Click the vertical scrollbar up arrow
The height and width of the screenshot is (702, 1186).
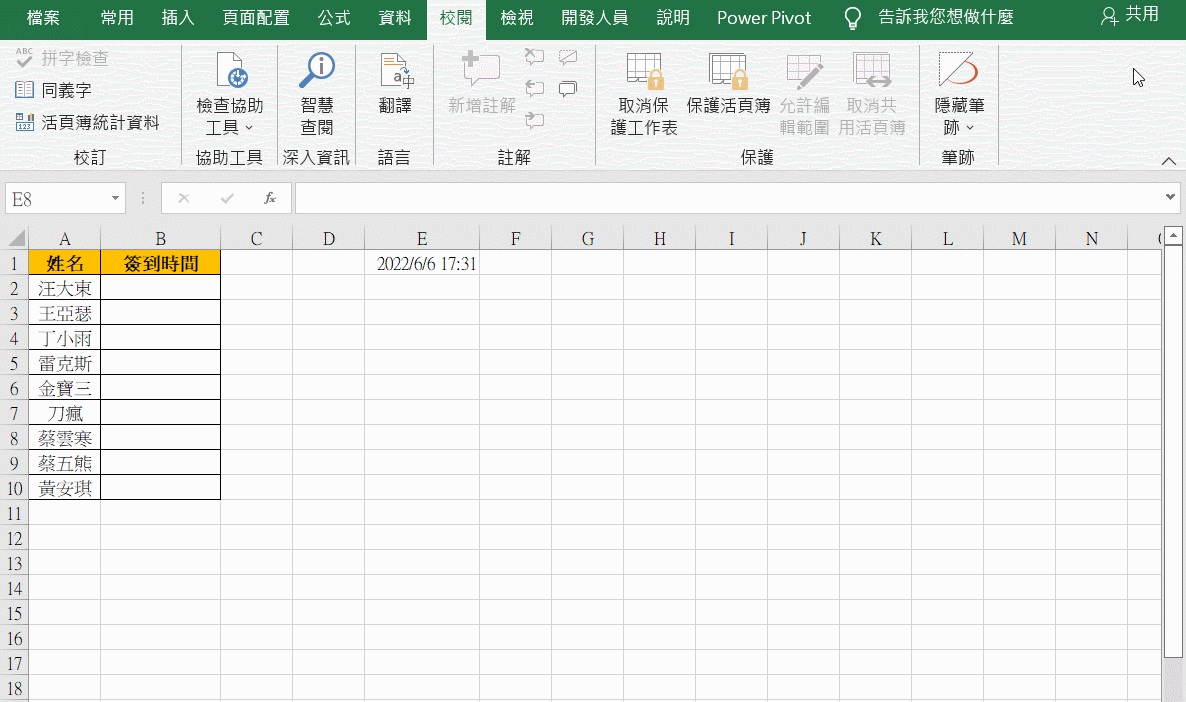point(1173,235)
